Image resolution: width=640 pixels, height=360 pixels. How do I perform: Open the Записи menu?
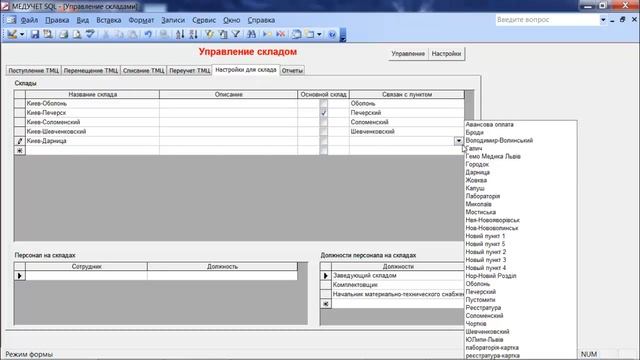(173, 20)
